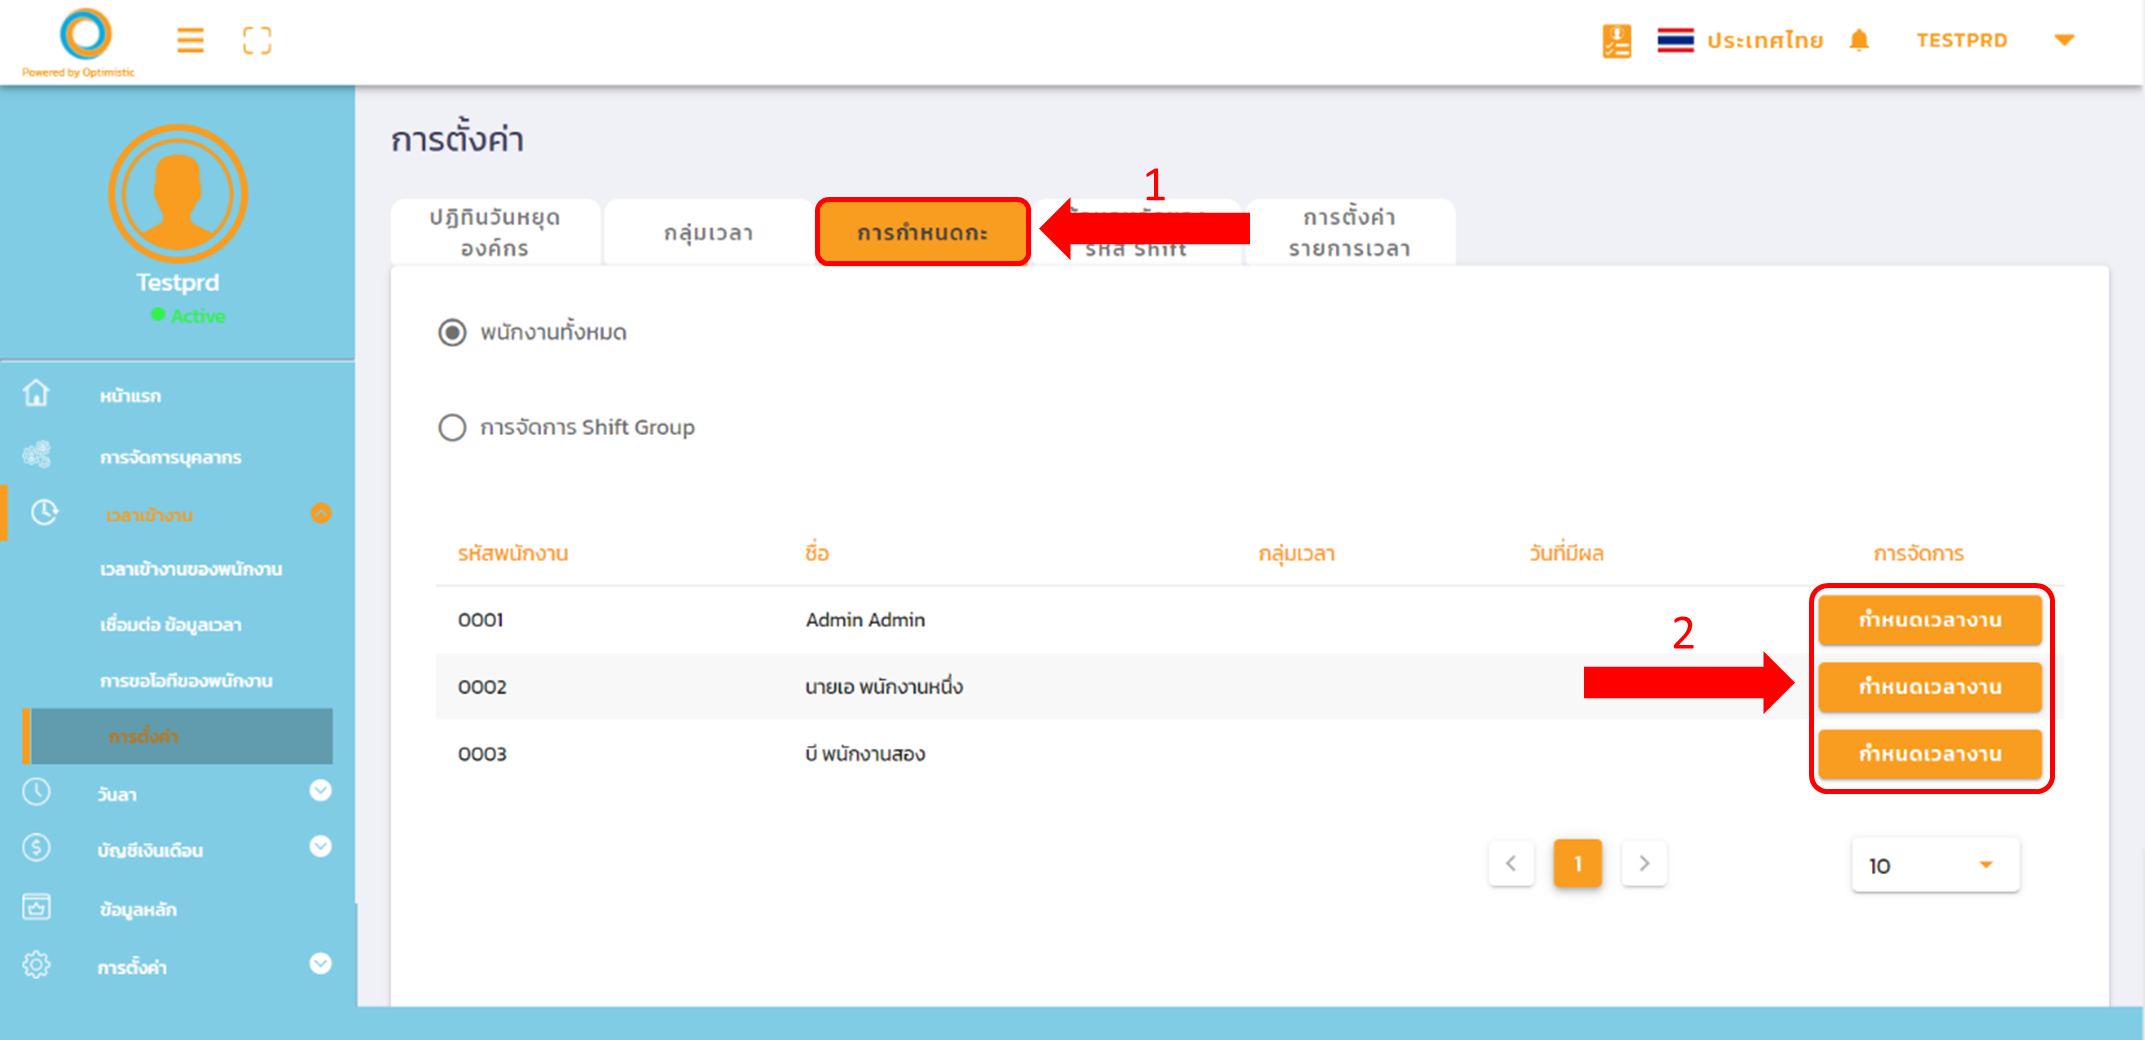
Task: Open the notification bell
Action: [1859, 41]
